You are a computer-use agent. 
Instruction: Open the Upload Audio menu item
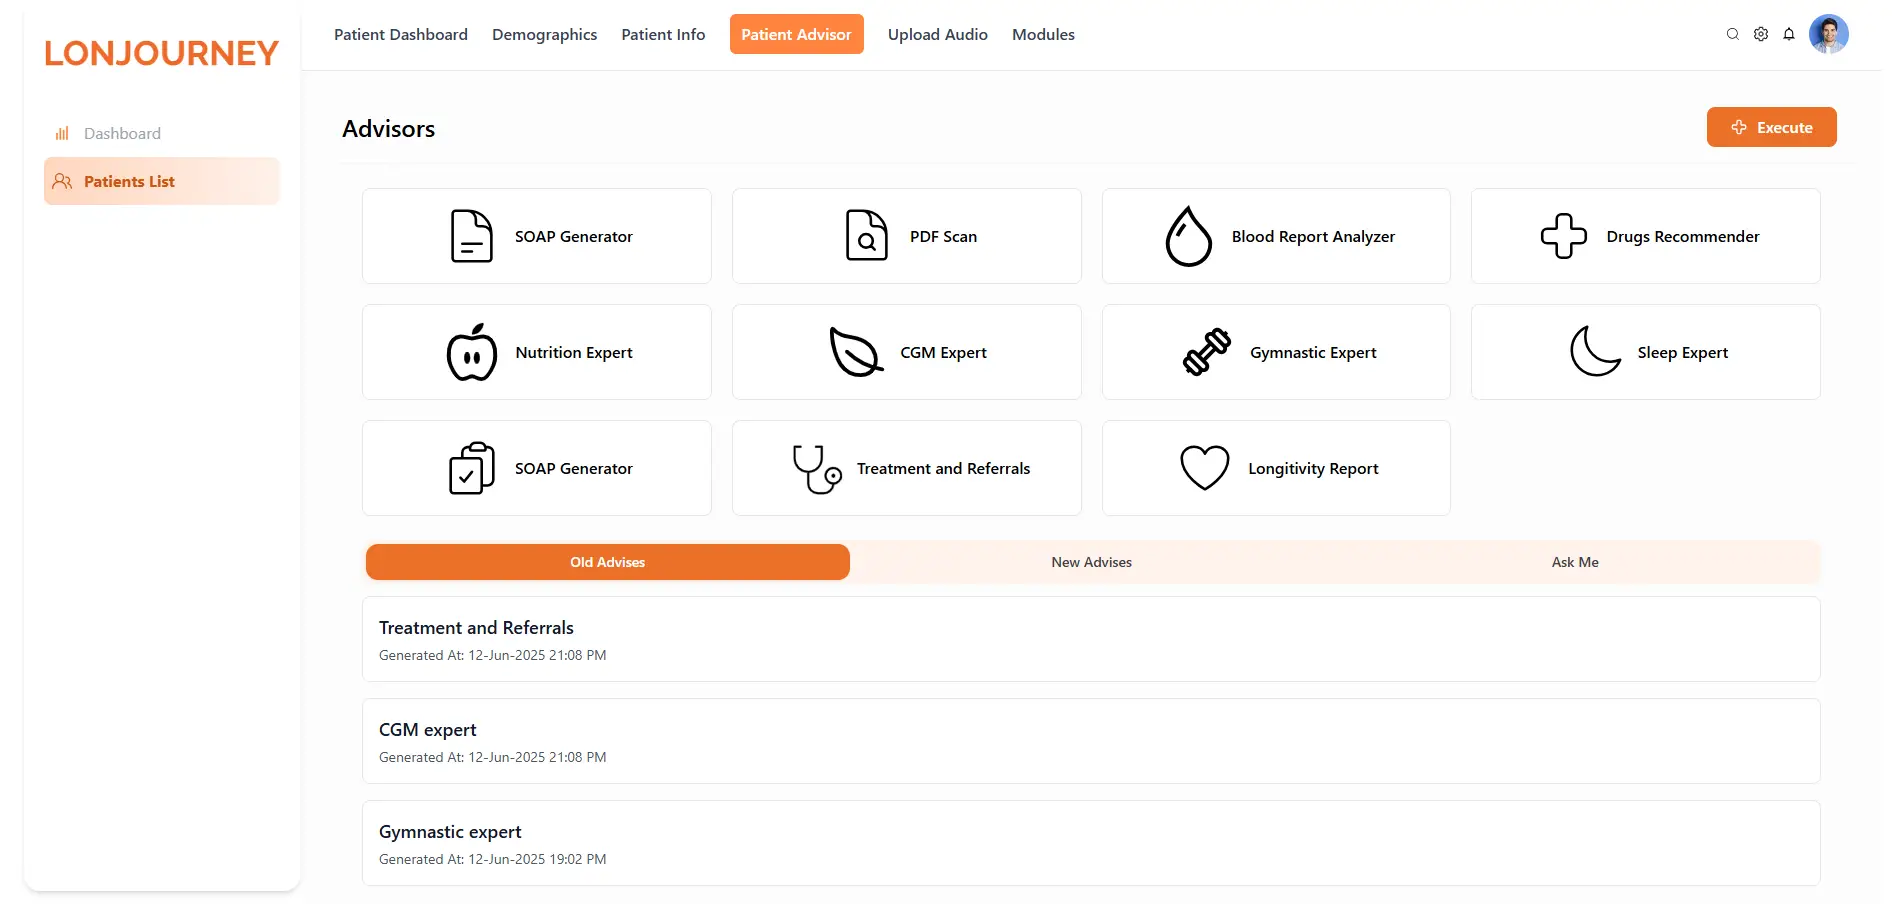pos(938,34)
